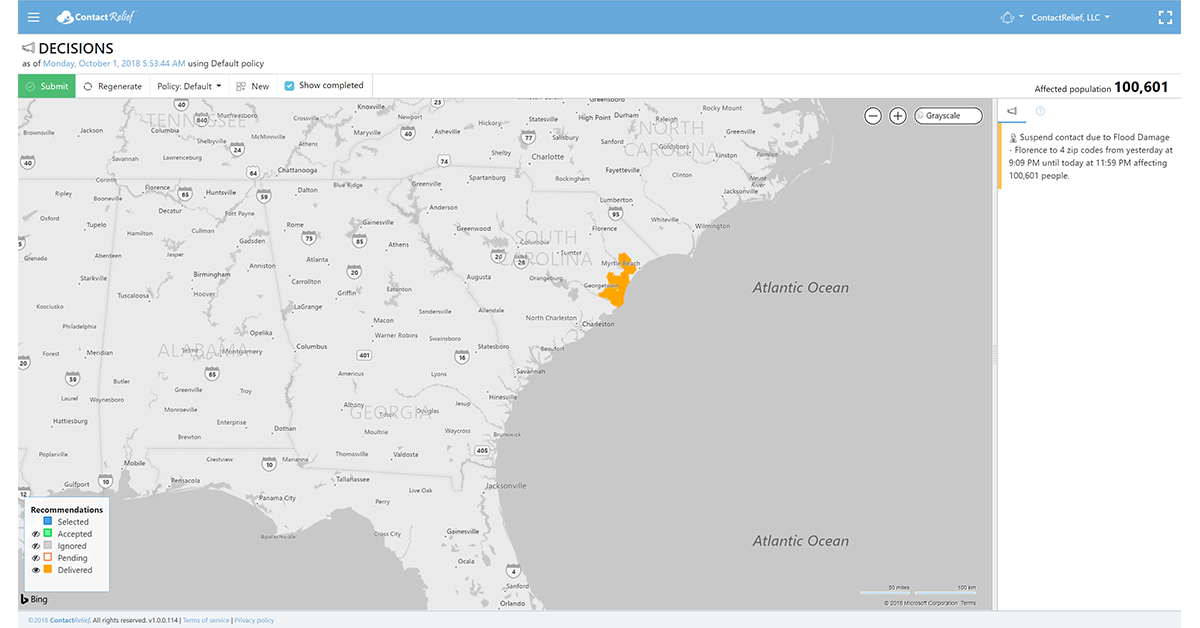
Task: Toggle fullscreen mode icon
Action: (1164, 17)
